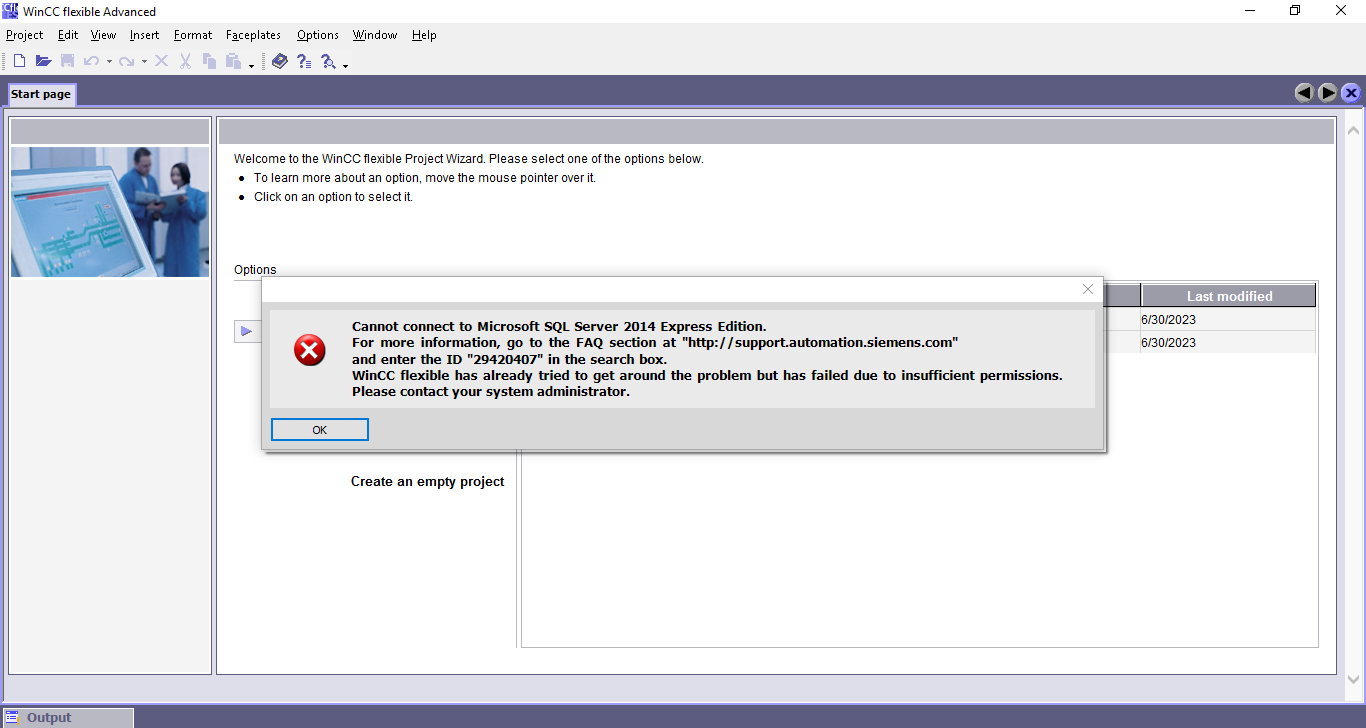Click the Save floppy disk icon
Viewport: 1366px width, 728px height.
(x=68, y=61)
